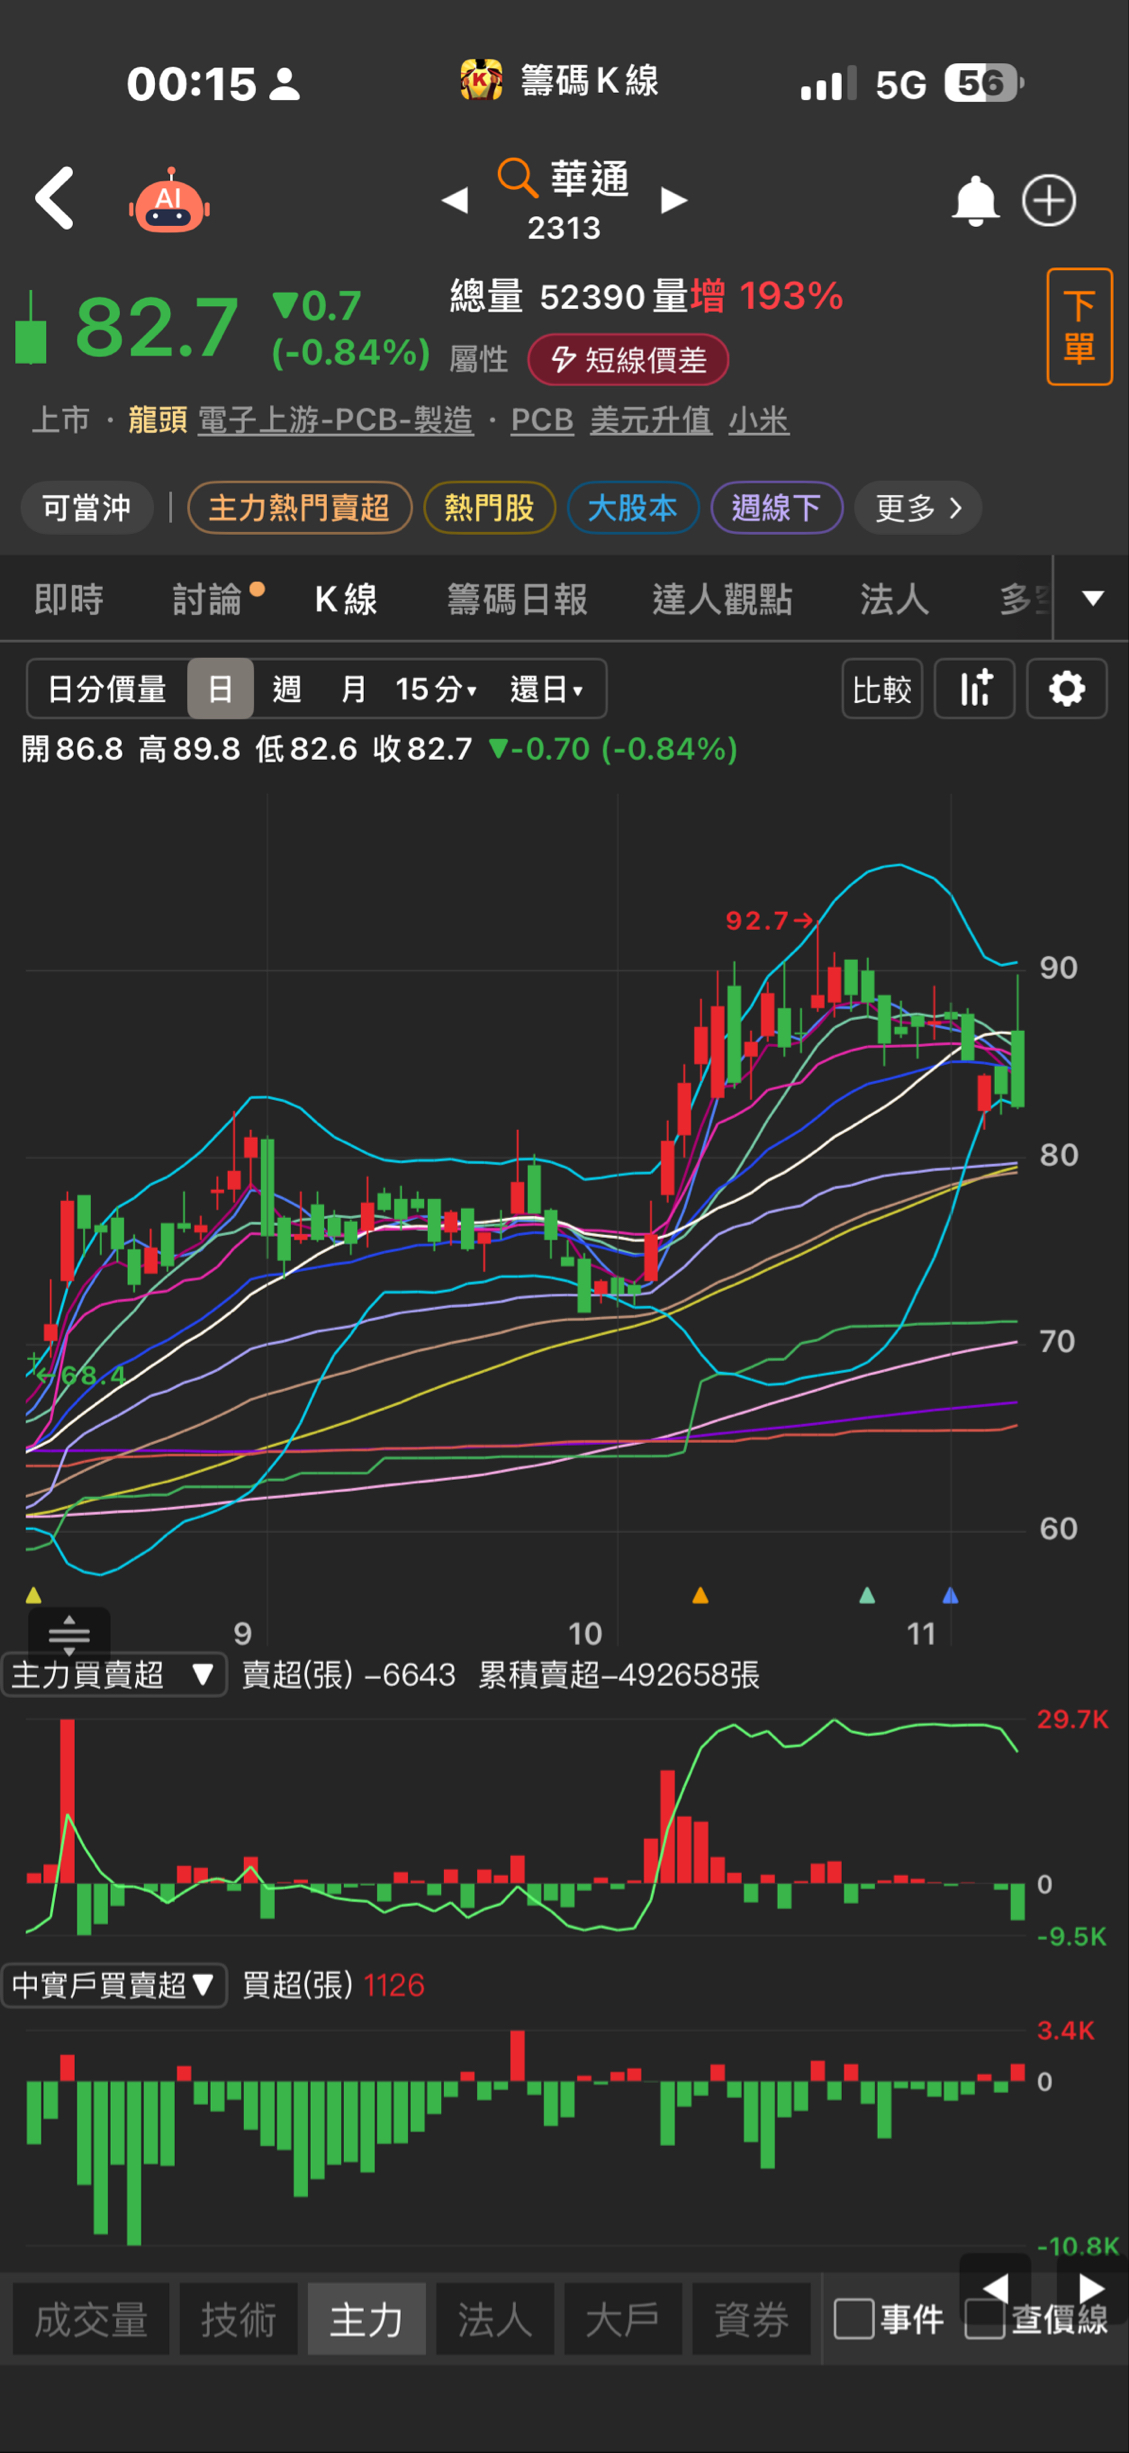Go to next stock with right arrow
The height and width of the screenshot is (2453, 1129).
(x=675, y=201)
